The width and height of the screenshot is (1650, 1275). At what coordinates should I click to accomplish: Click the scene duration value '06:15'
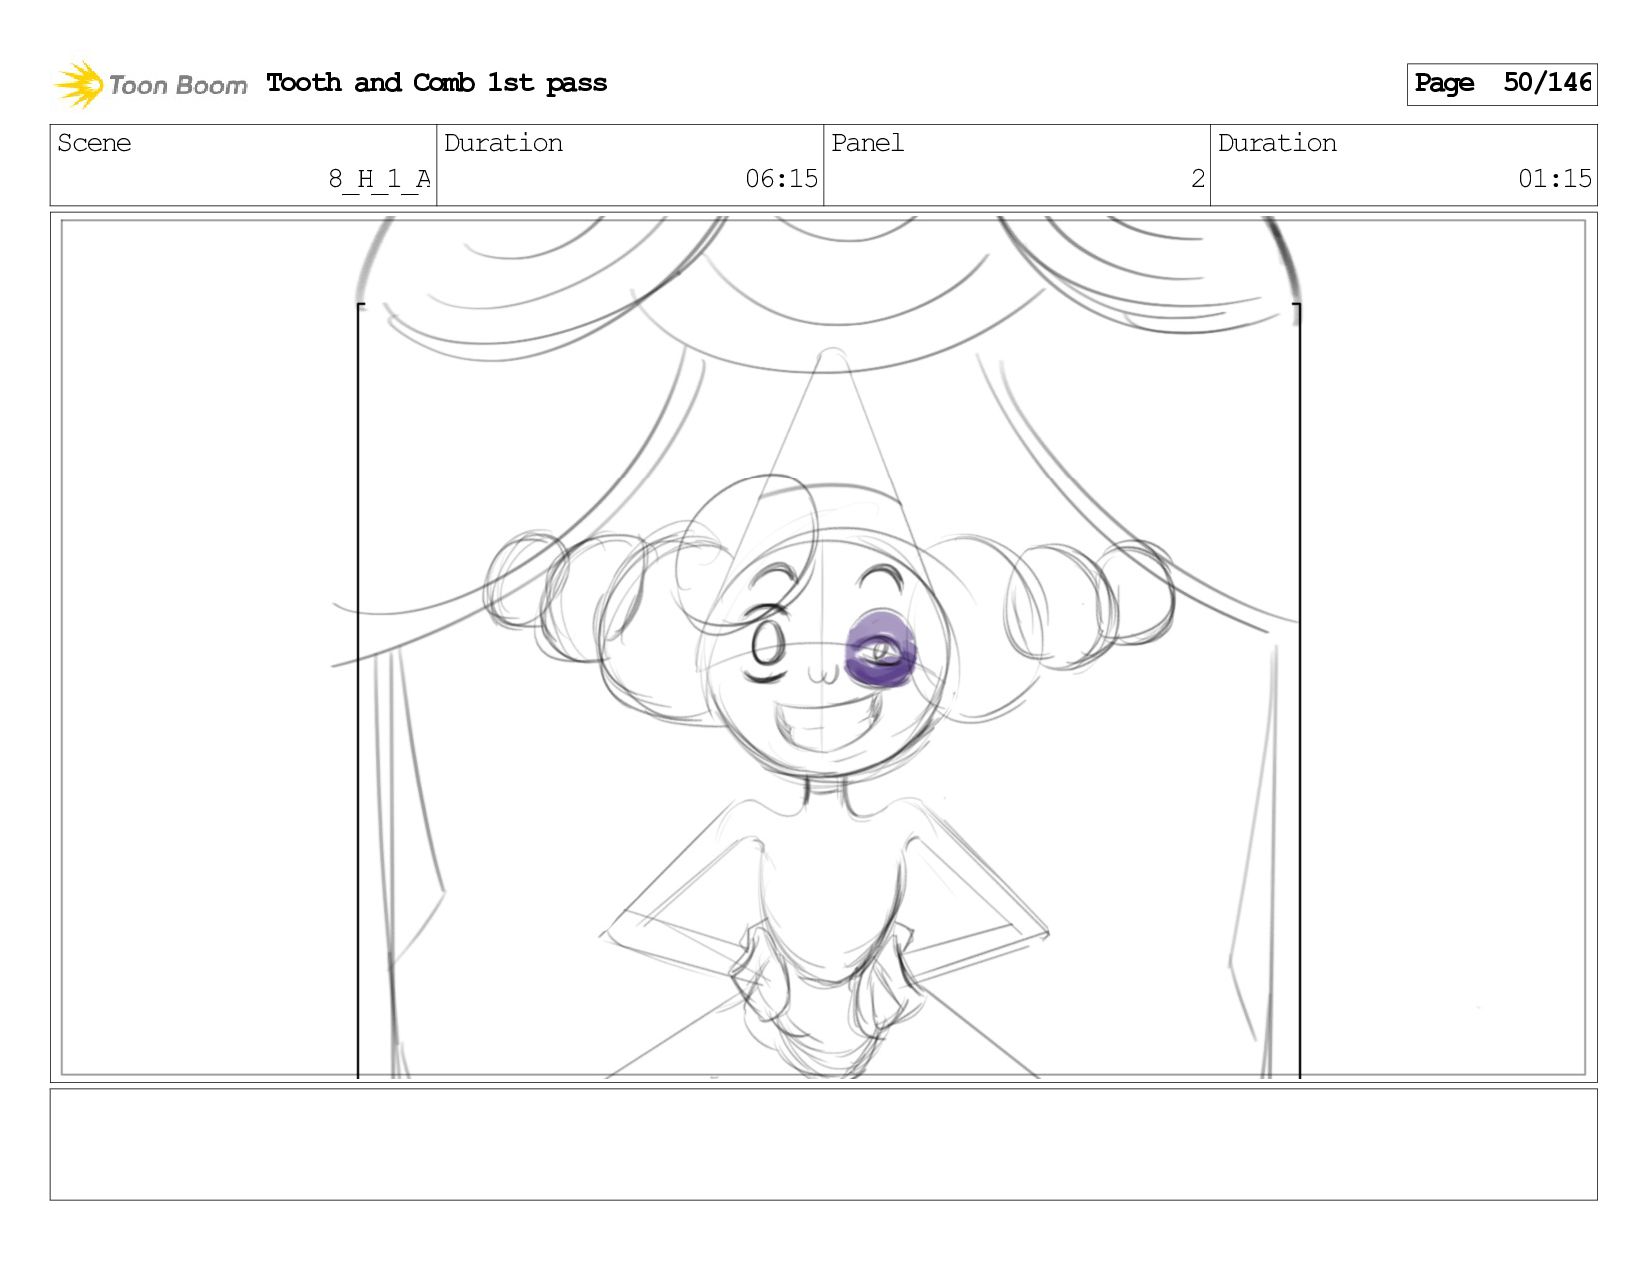(781, 179)
